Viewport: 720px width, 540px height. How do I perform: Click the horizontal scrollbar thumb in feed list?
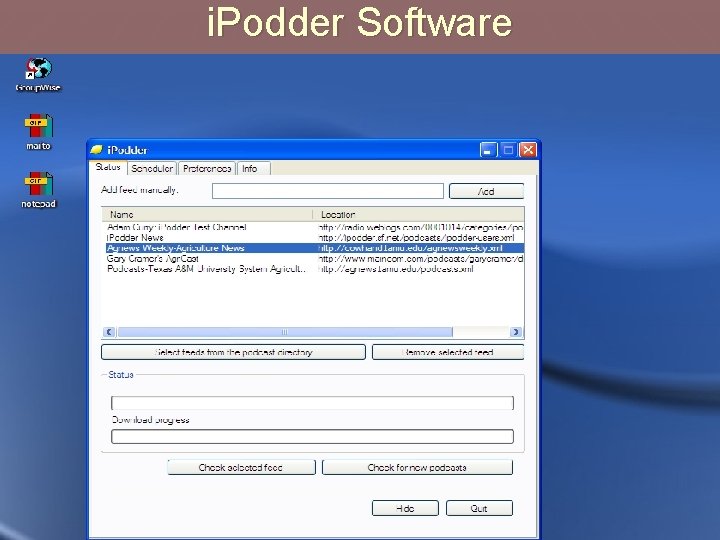tap(285, 332)
